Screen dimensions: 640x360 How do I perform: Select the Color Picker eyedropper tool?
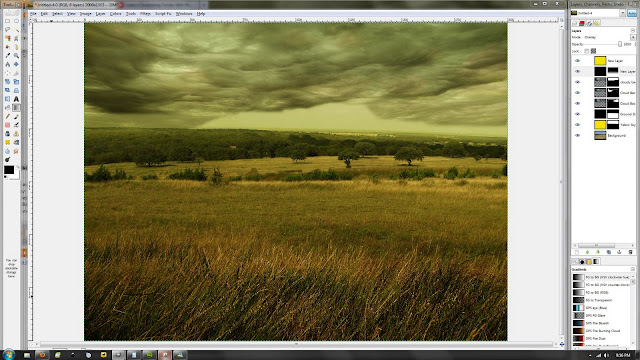(7, 55)
